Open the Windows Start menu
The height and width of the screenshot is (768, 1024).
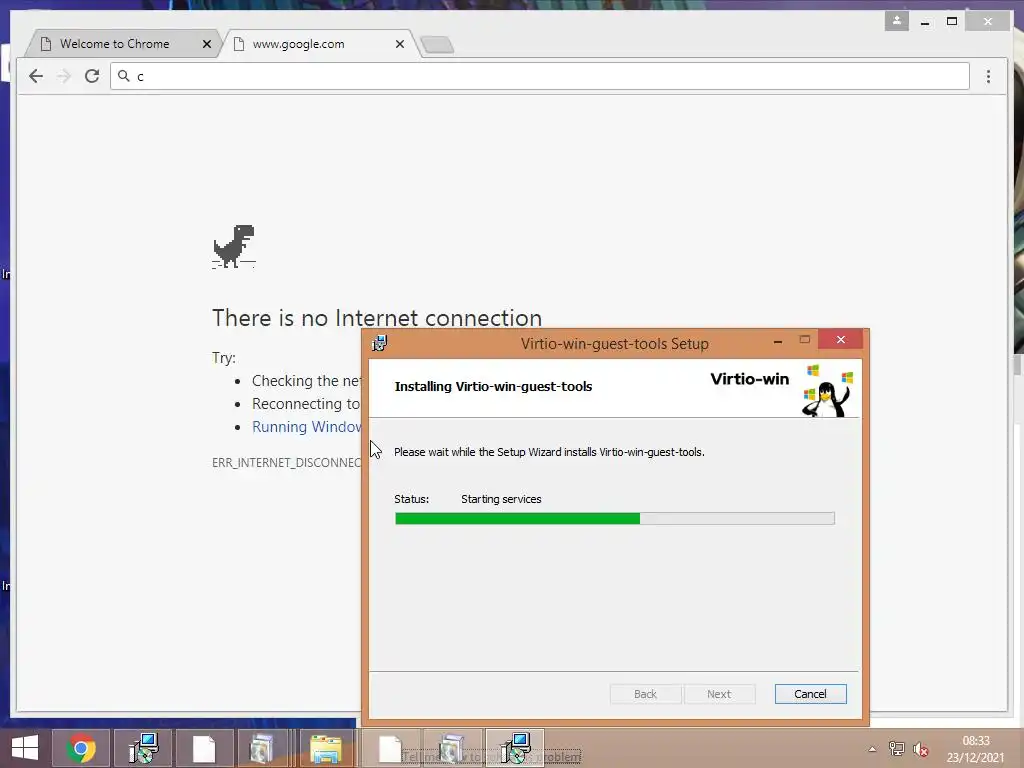click(x=25, y=748)
